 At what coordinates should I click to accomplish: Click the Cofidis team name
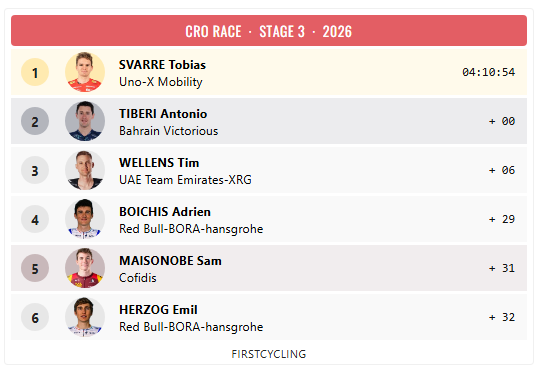(x=138, y=278)
